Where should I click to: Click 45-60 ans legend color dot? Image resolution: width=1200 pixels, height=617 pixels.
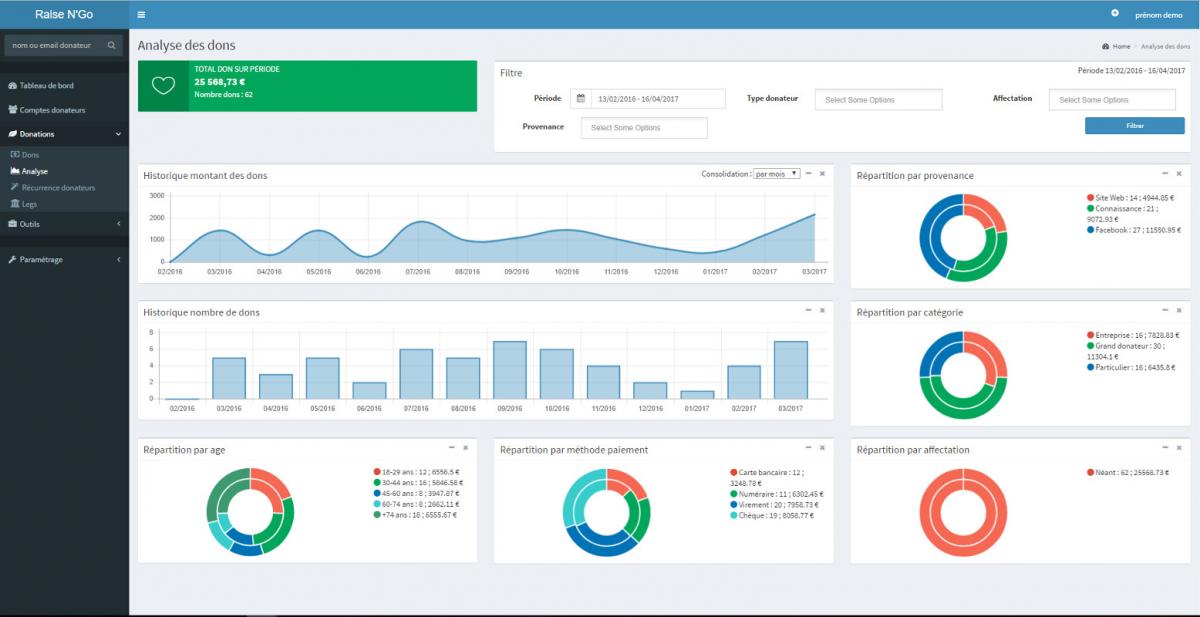[377, 493]
